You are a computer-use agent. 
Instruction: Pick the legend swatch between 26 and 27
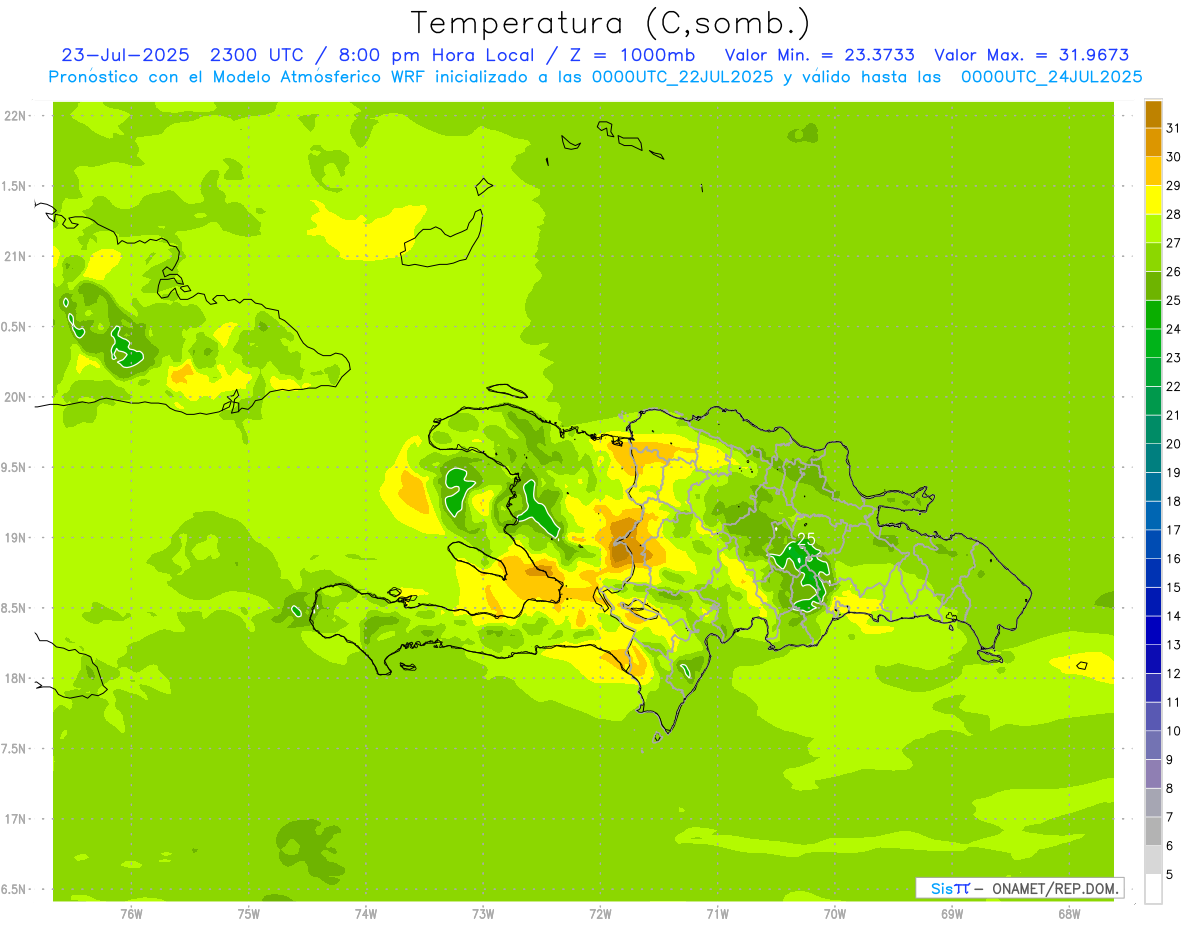click(1153, 258)
